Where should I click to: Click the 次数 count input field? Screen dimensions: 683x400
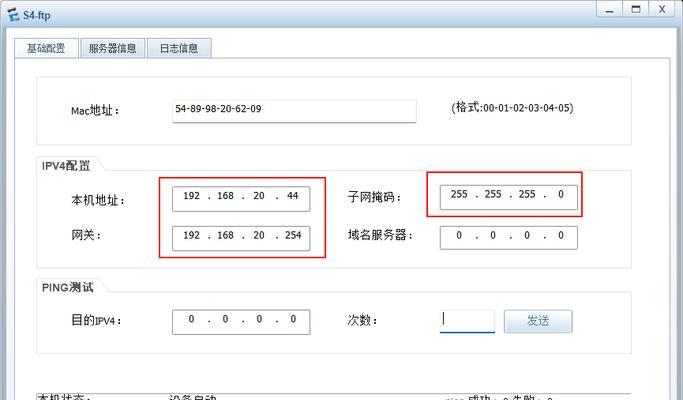tap(467, 321)
